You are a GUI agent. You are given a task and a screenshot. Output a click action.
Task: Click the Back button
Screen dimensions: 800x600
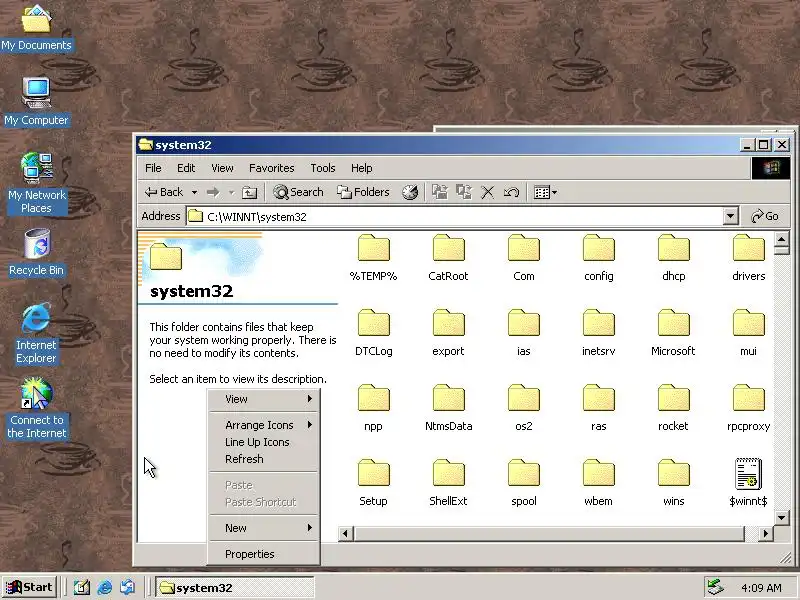click(x=164, y=192)
